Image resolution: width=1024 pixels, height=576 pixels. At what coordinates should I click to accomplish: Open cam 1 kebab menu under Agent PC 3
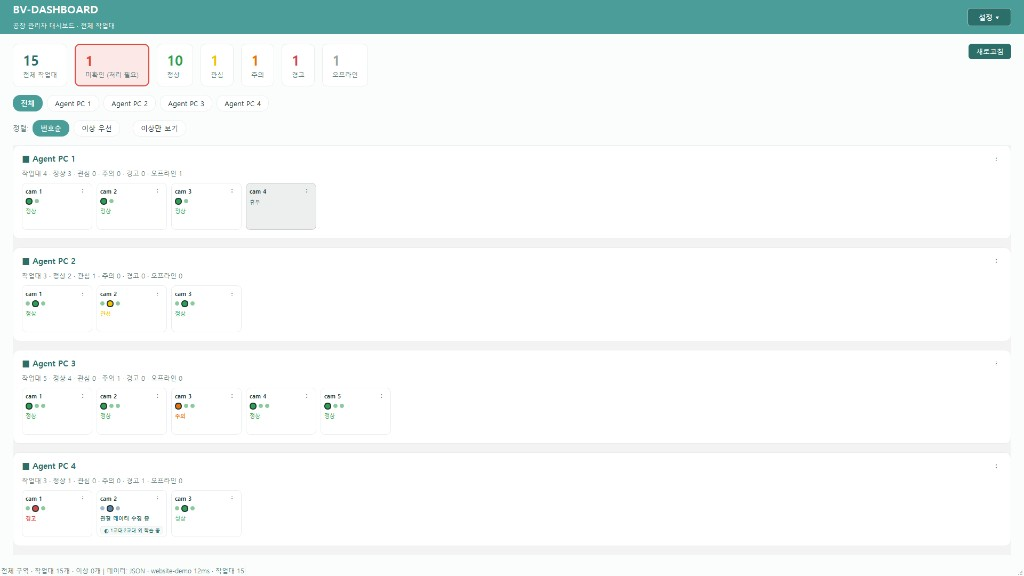(x=82, y=396)
